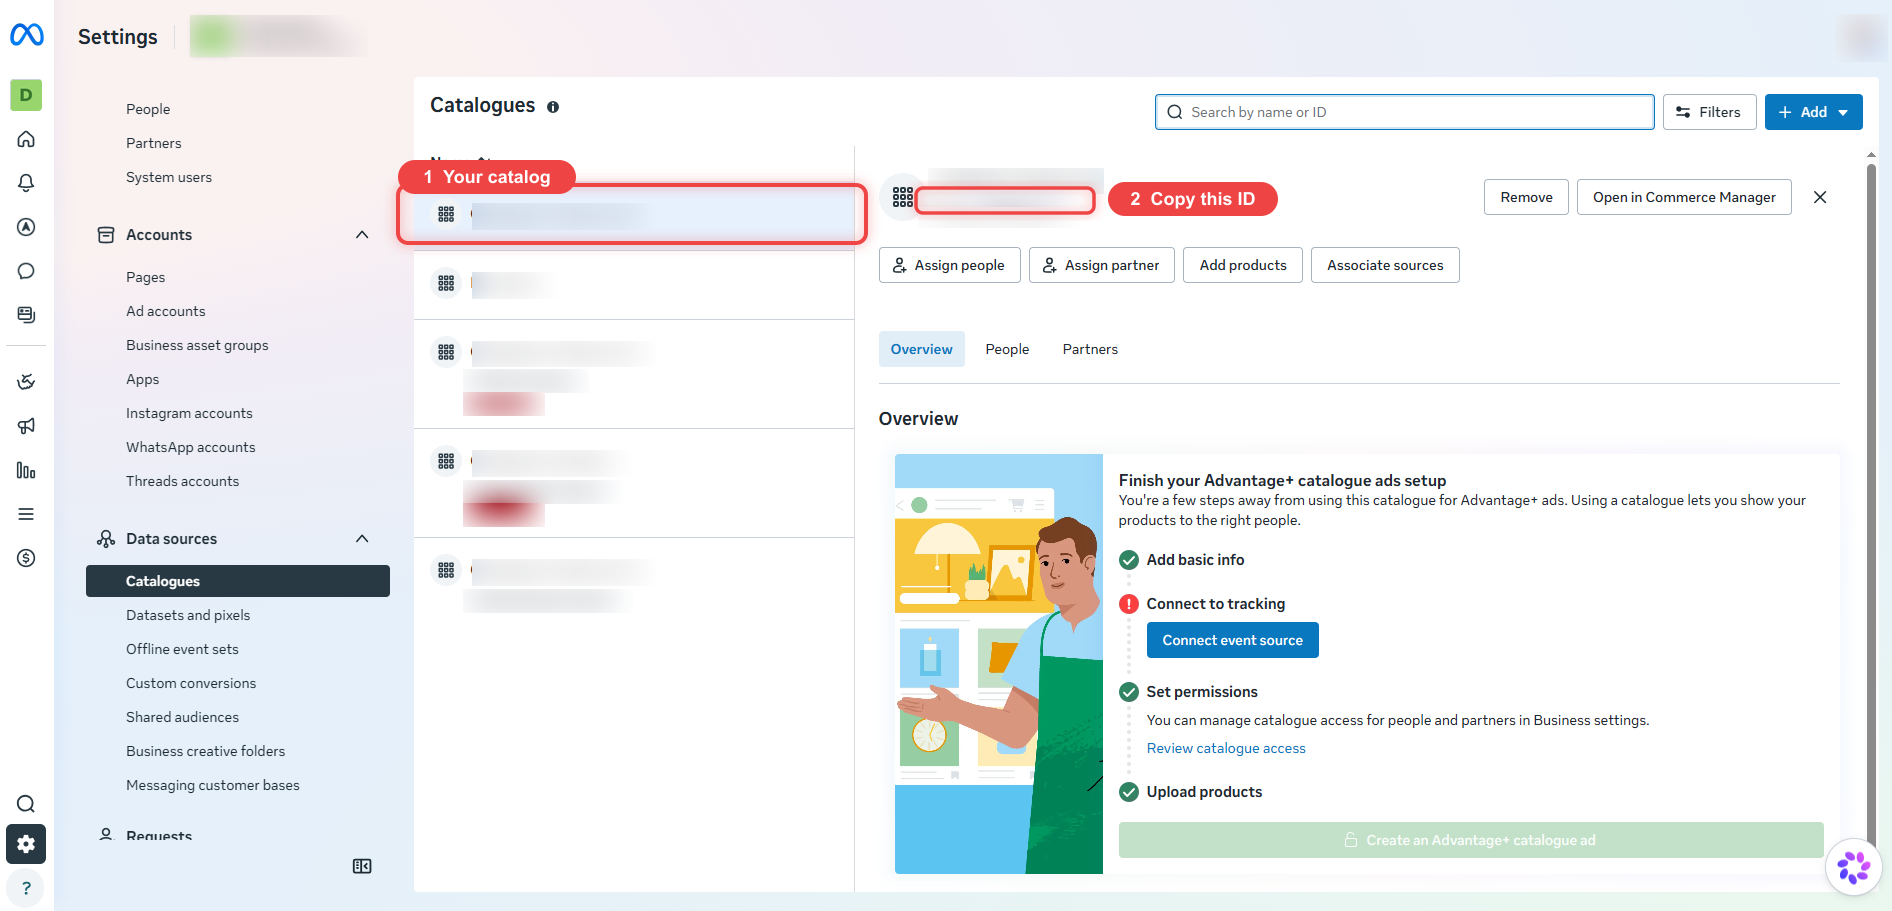Image resolution: width=1892 pixels, height=911 pixels.
Task: Open Business creative folders
Action: coord(205,751)
